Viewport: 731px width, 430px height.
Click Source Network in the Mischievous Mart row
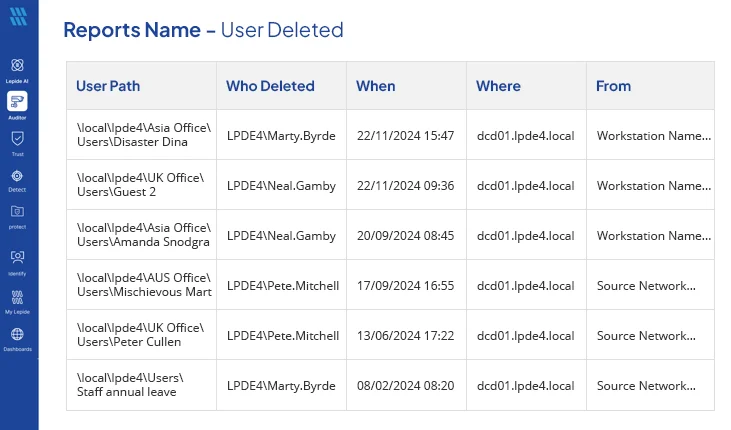646,285
